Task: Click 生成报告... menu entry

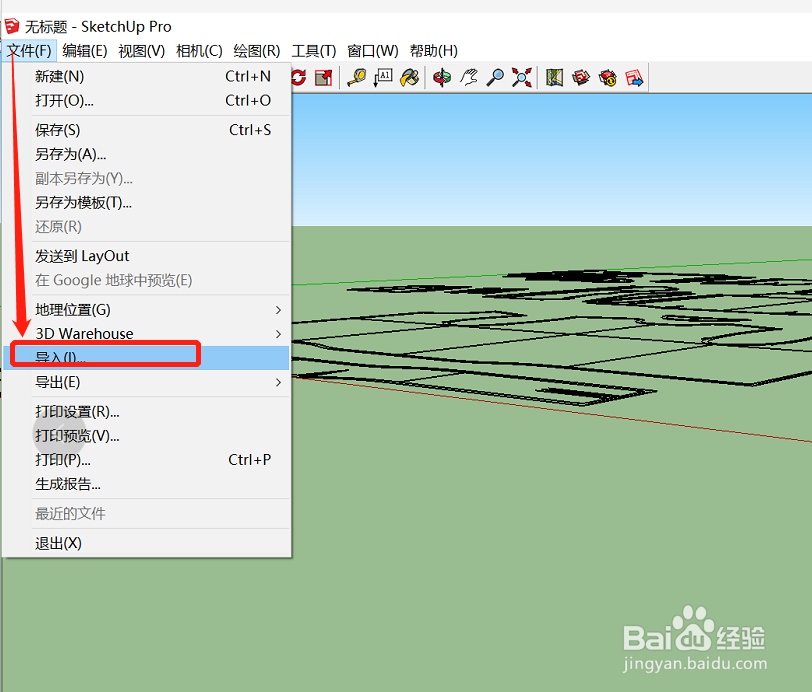Action: point(146,484)
